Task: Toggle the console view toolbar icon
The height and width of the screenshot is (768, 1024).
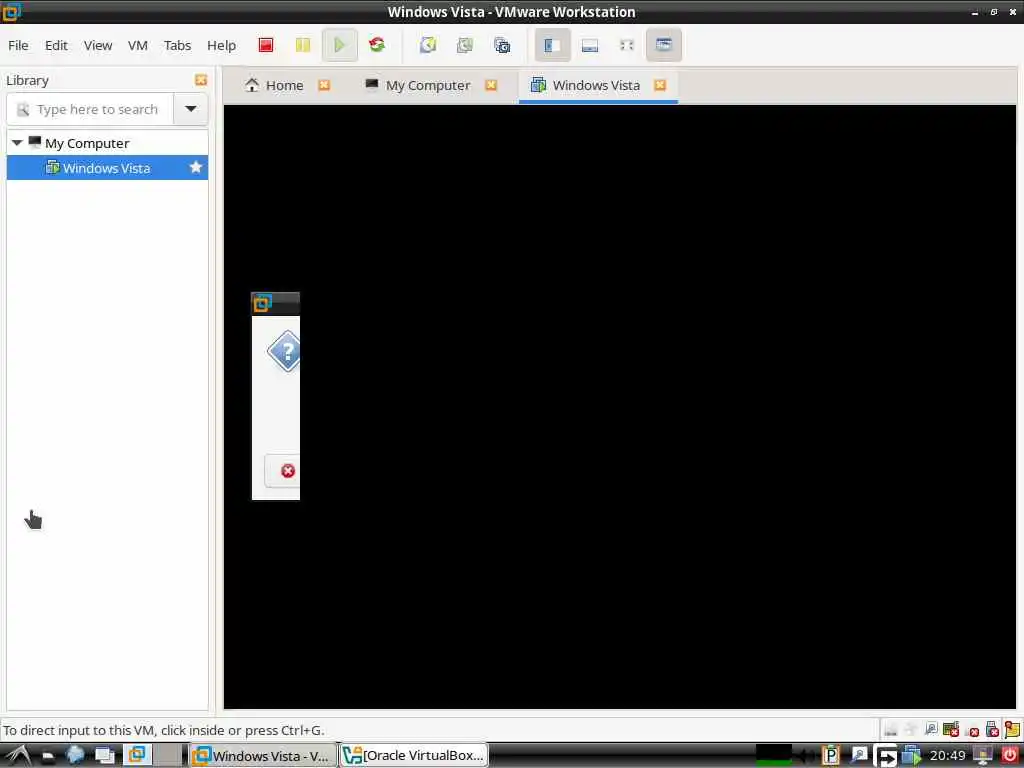Action: click(x=664, y=45)
